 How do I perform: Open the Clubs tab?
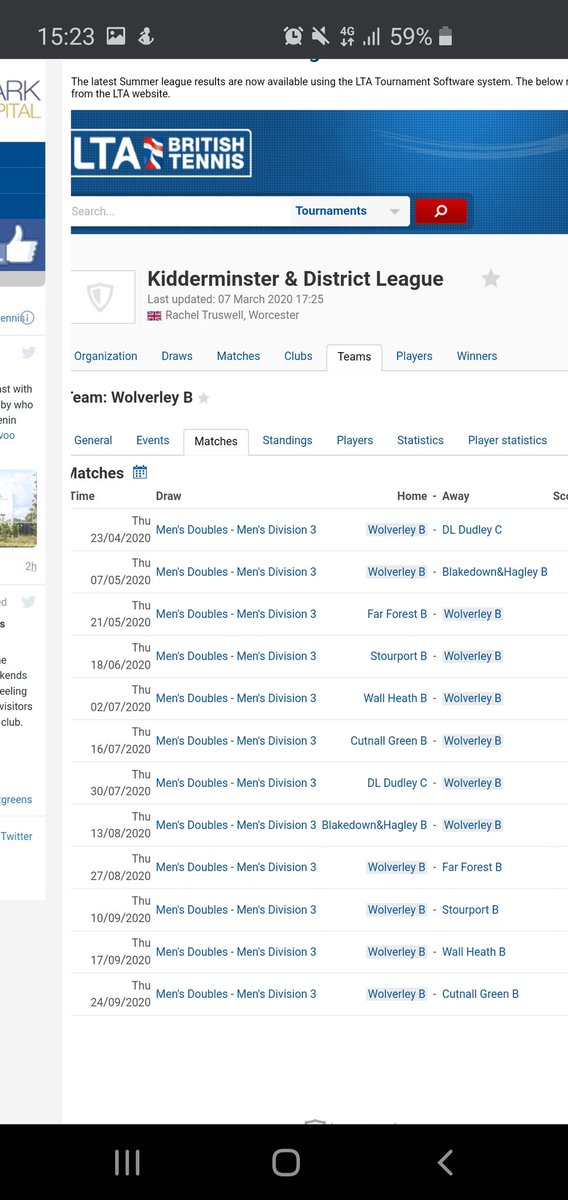coord(298,356)
